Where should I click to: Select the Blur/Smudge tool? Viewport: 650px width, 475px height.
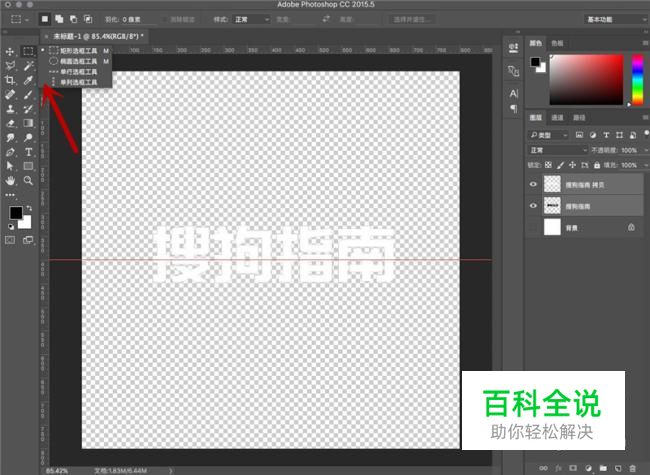10,138
